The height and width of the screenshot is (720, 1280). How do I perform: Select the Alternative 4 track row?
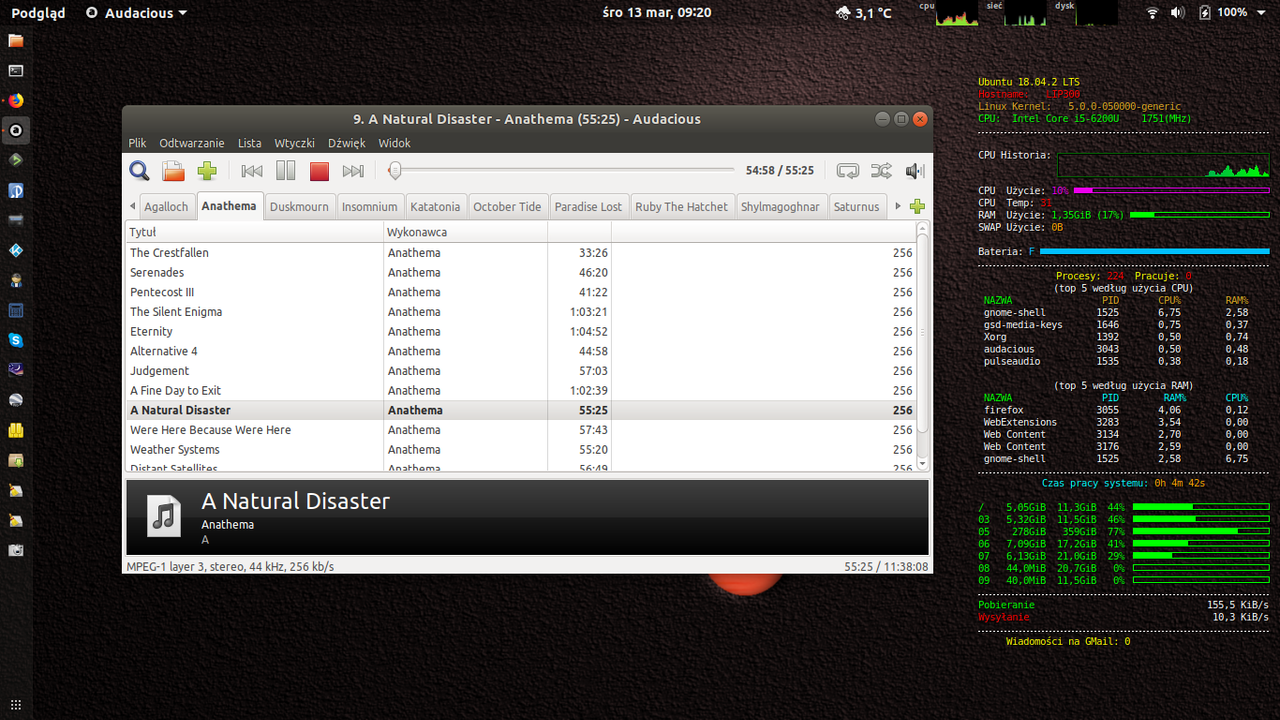[x=521, y=351]
